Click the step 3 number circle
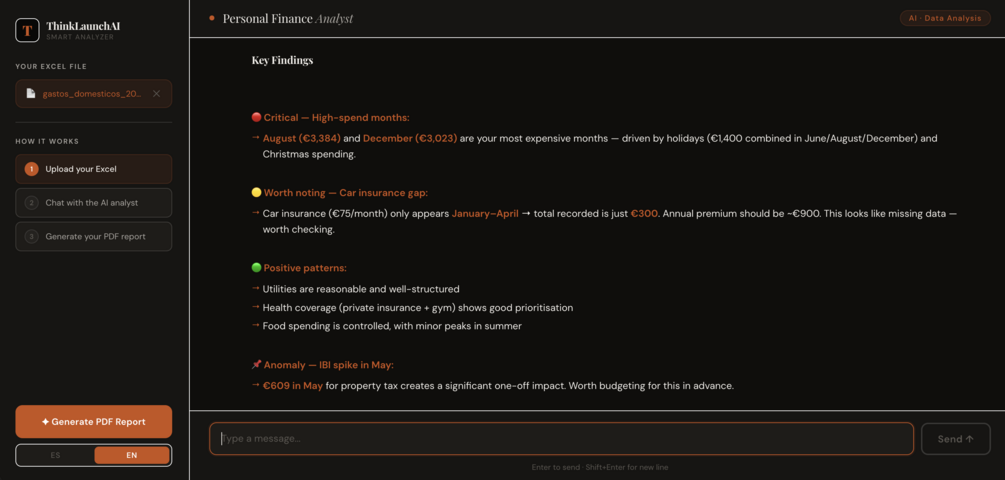 (31, 236)
